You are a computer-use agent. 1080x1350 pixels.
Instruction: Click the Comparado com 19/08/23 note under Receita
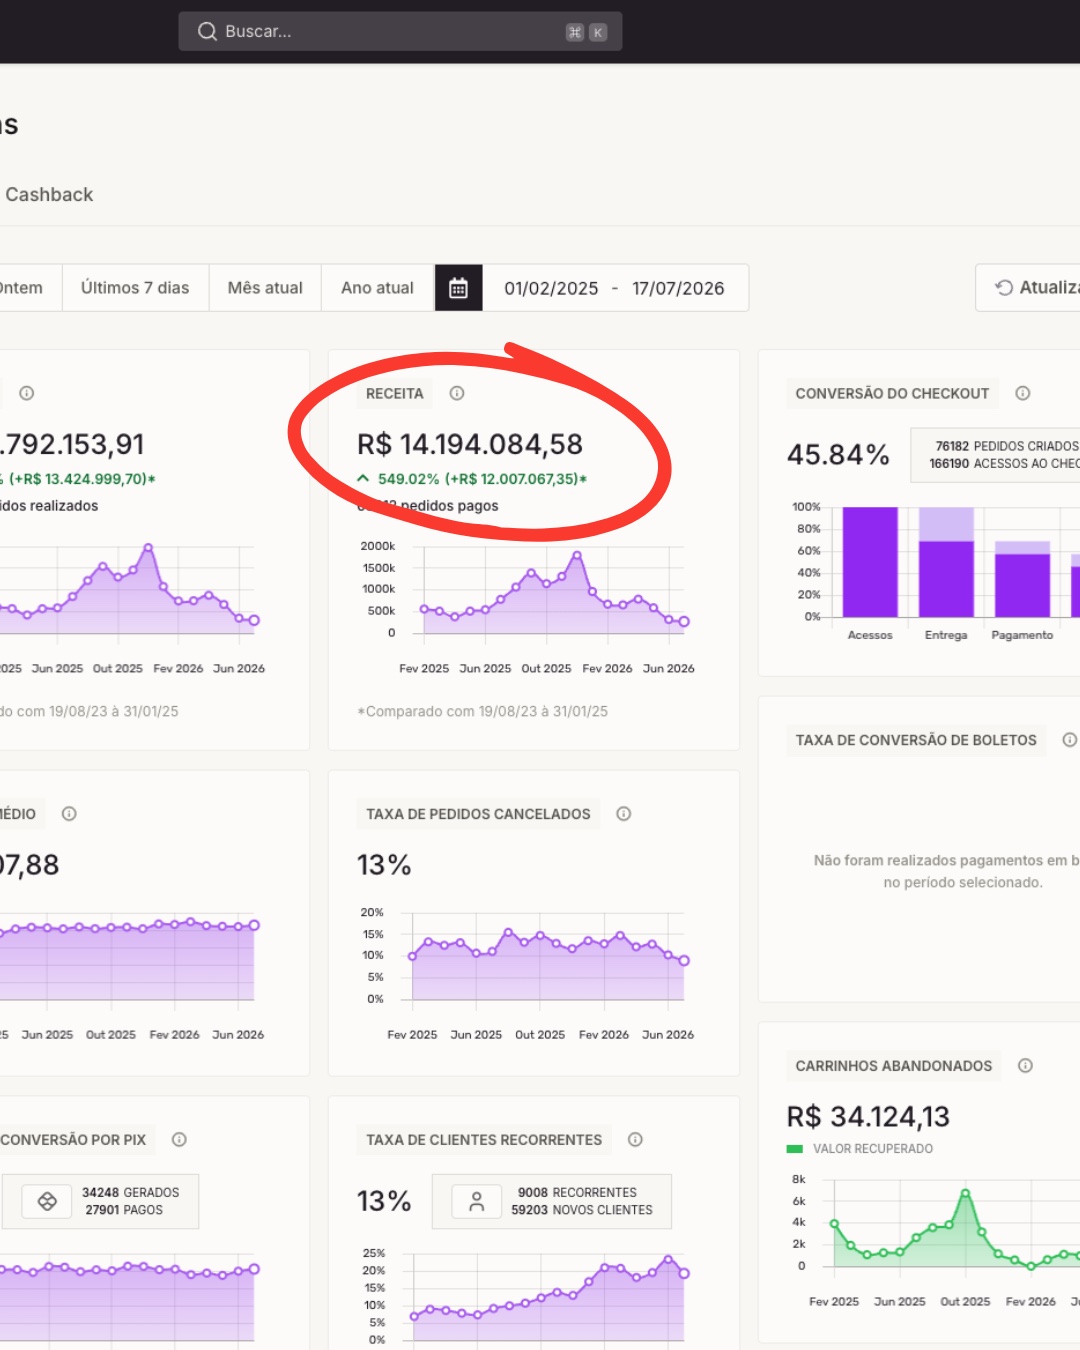(483, 711)
